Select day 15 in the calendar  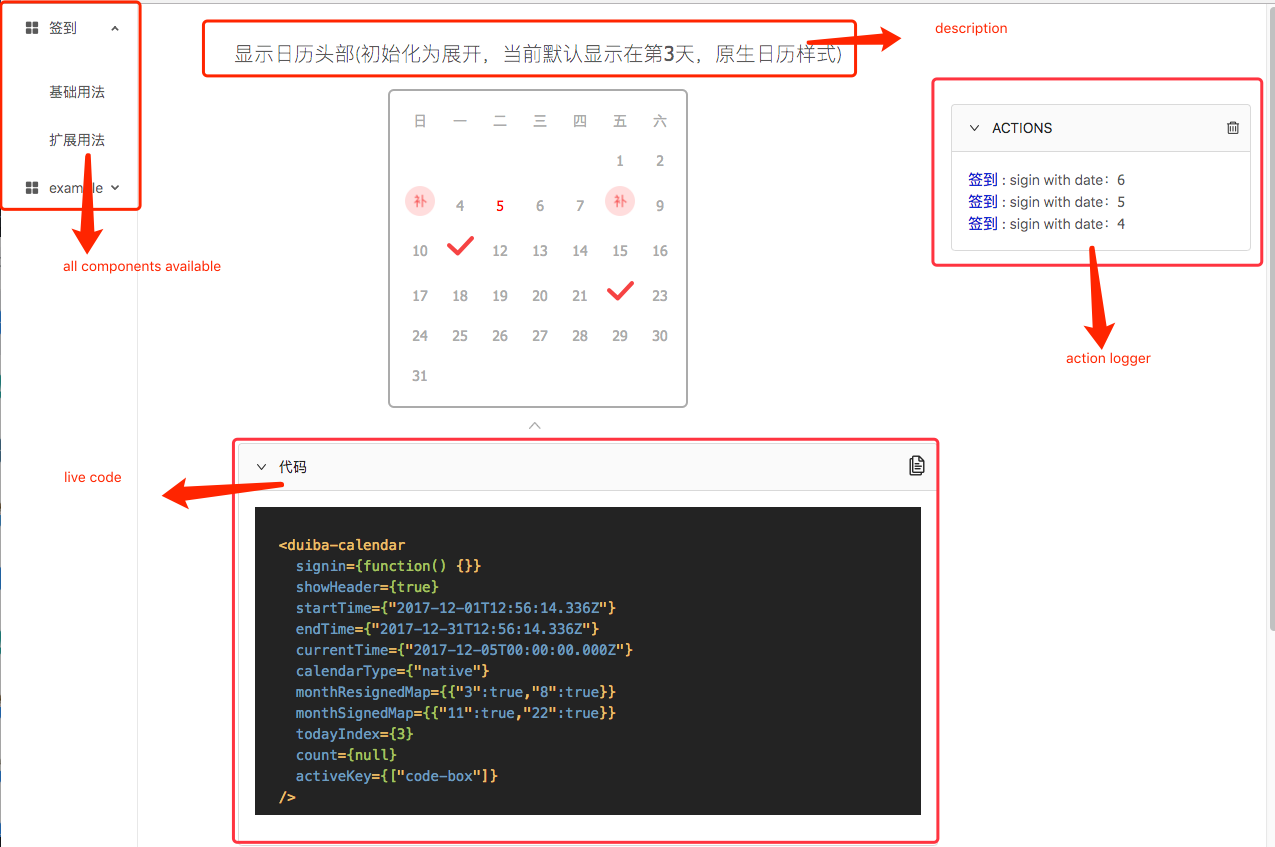pyautogui.click(x=620, y=251)
